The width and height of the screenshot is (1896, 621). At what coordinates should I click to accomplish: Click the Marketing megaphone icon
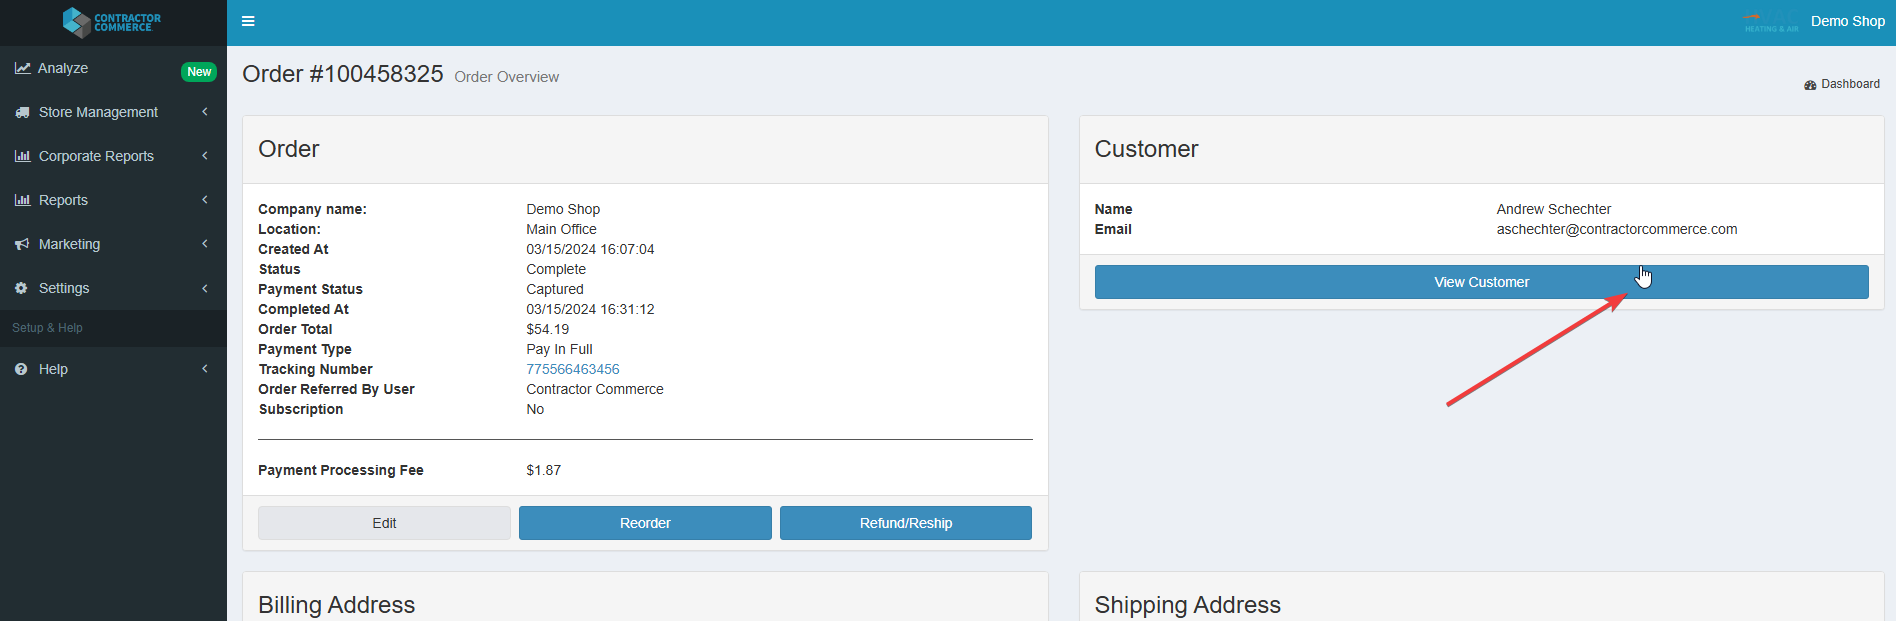point(22,244)
